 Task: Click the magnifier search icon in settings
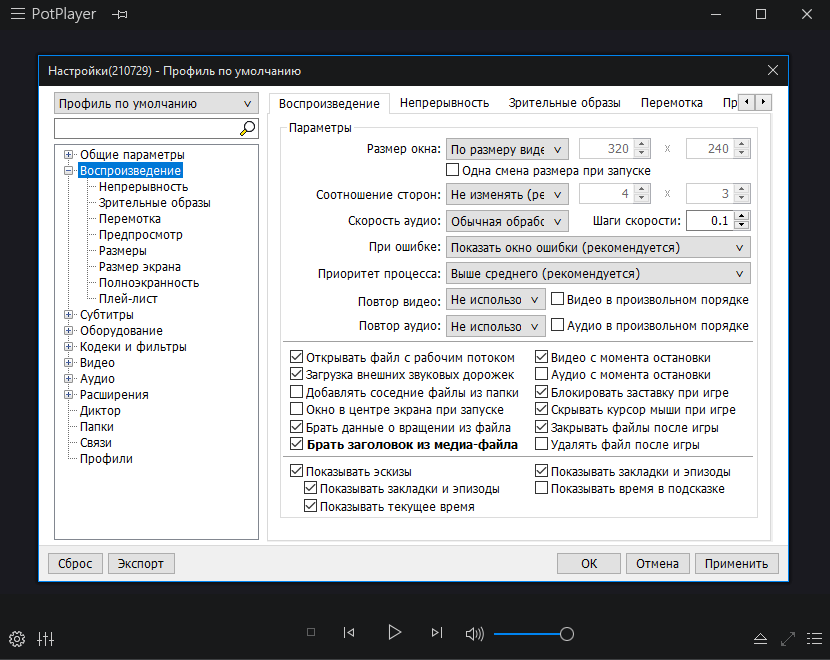click(x=247, y=128)
